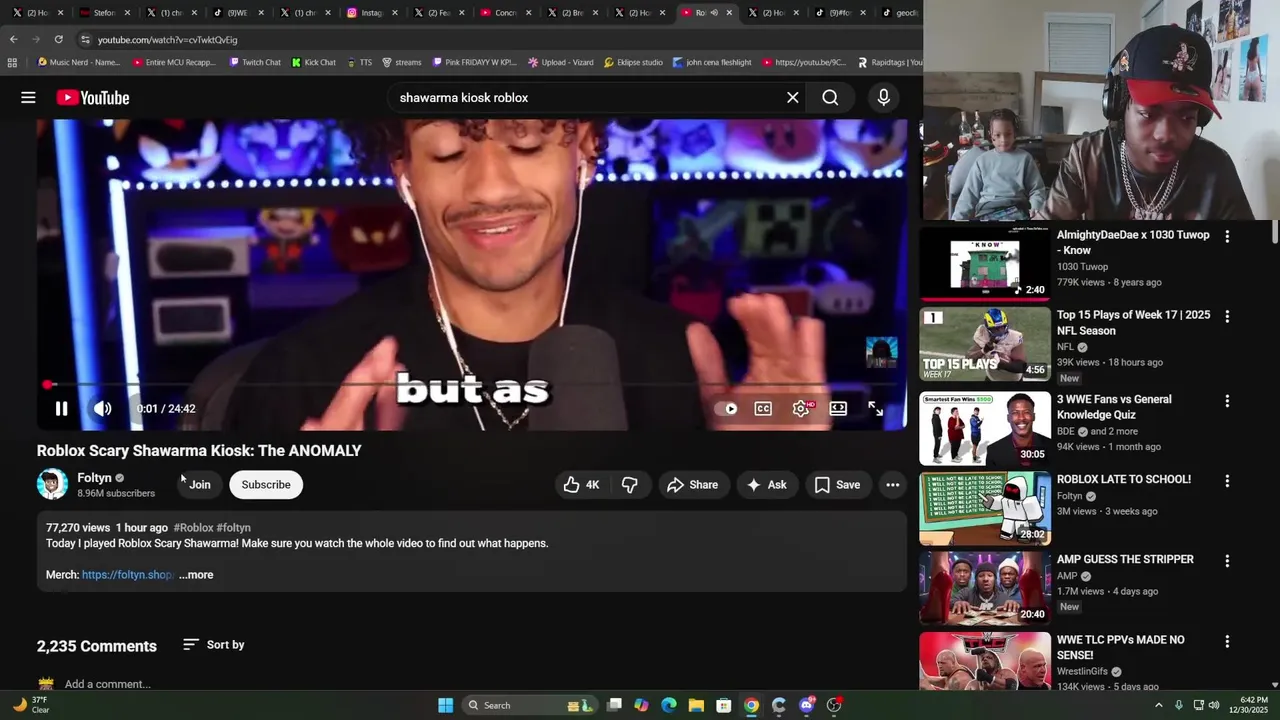Go to YouTube home via logo
This screenshot has width=1280, height=720.
[93, 97]
